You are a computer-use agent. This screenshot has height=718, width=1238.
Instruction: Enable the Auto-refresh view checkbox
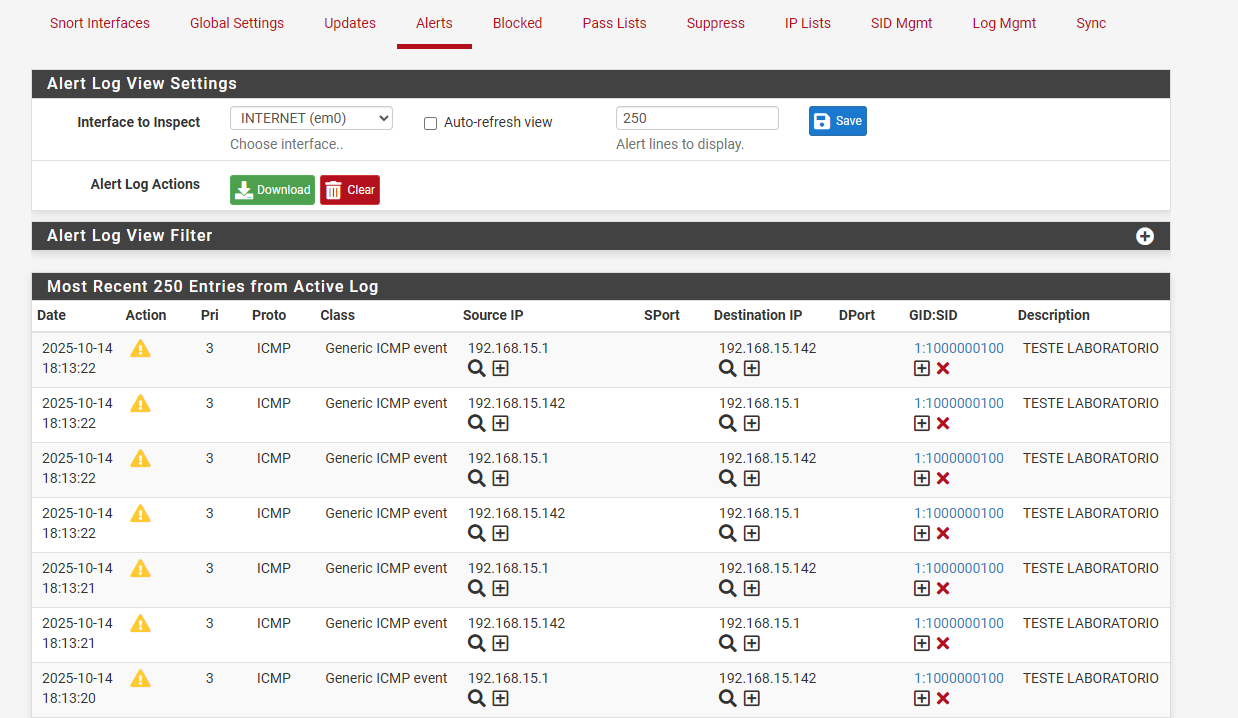coord(431,123)
